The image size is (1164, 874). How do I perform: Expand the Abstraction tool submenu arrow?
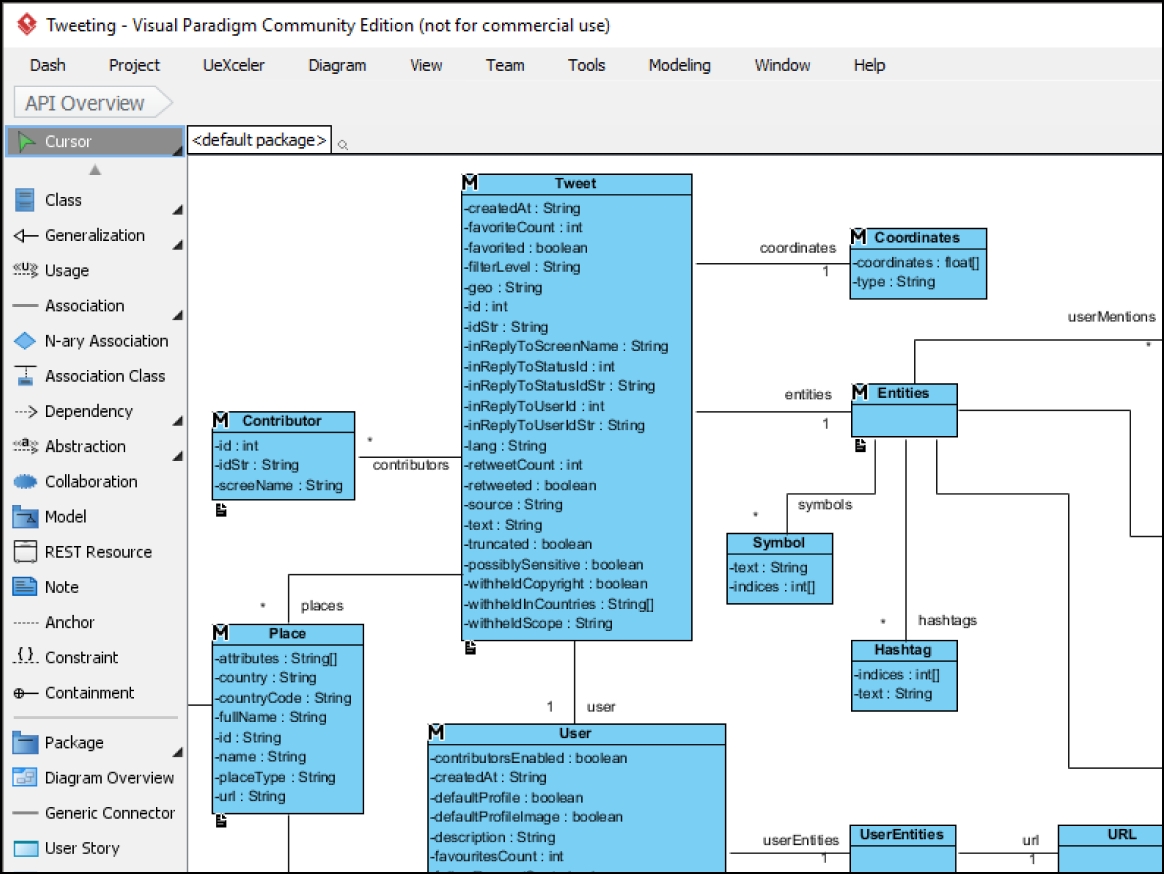[177, 456]
